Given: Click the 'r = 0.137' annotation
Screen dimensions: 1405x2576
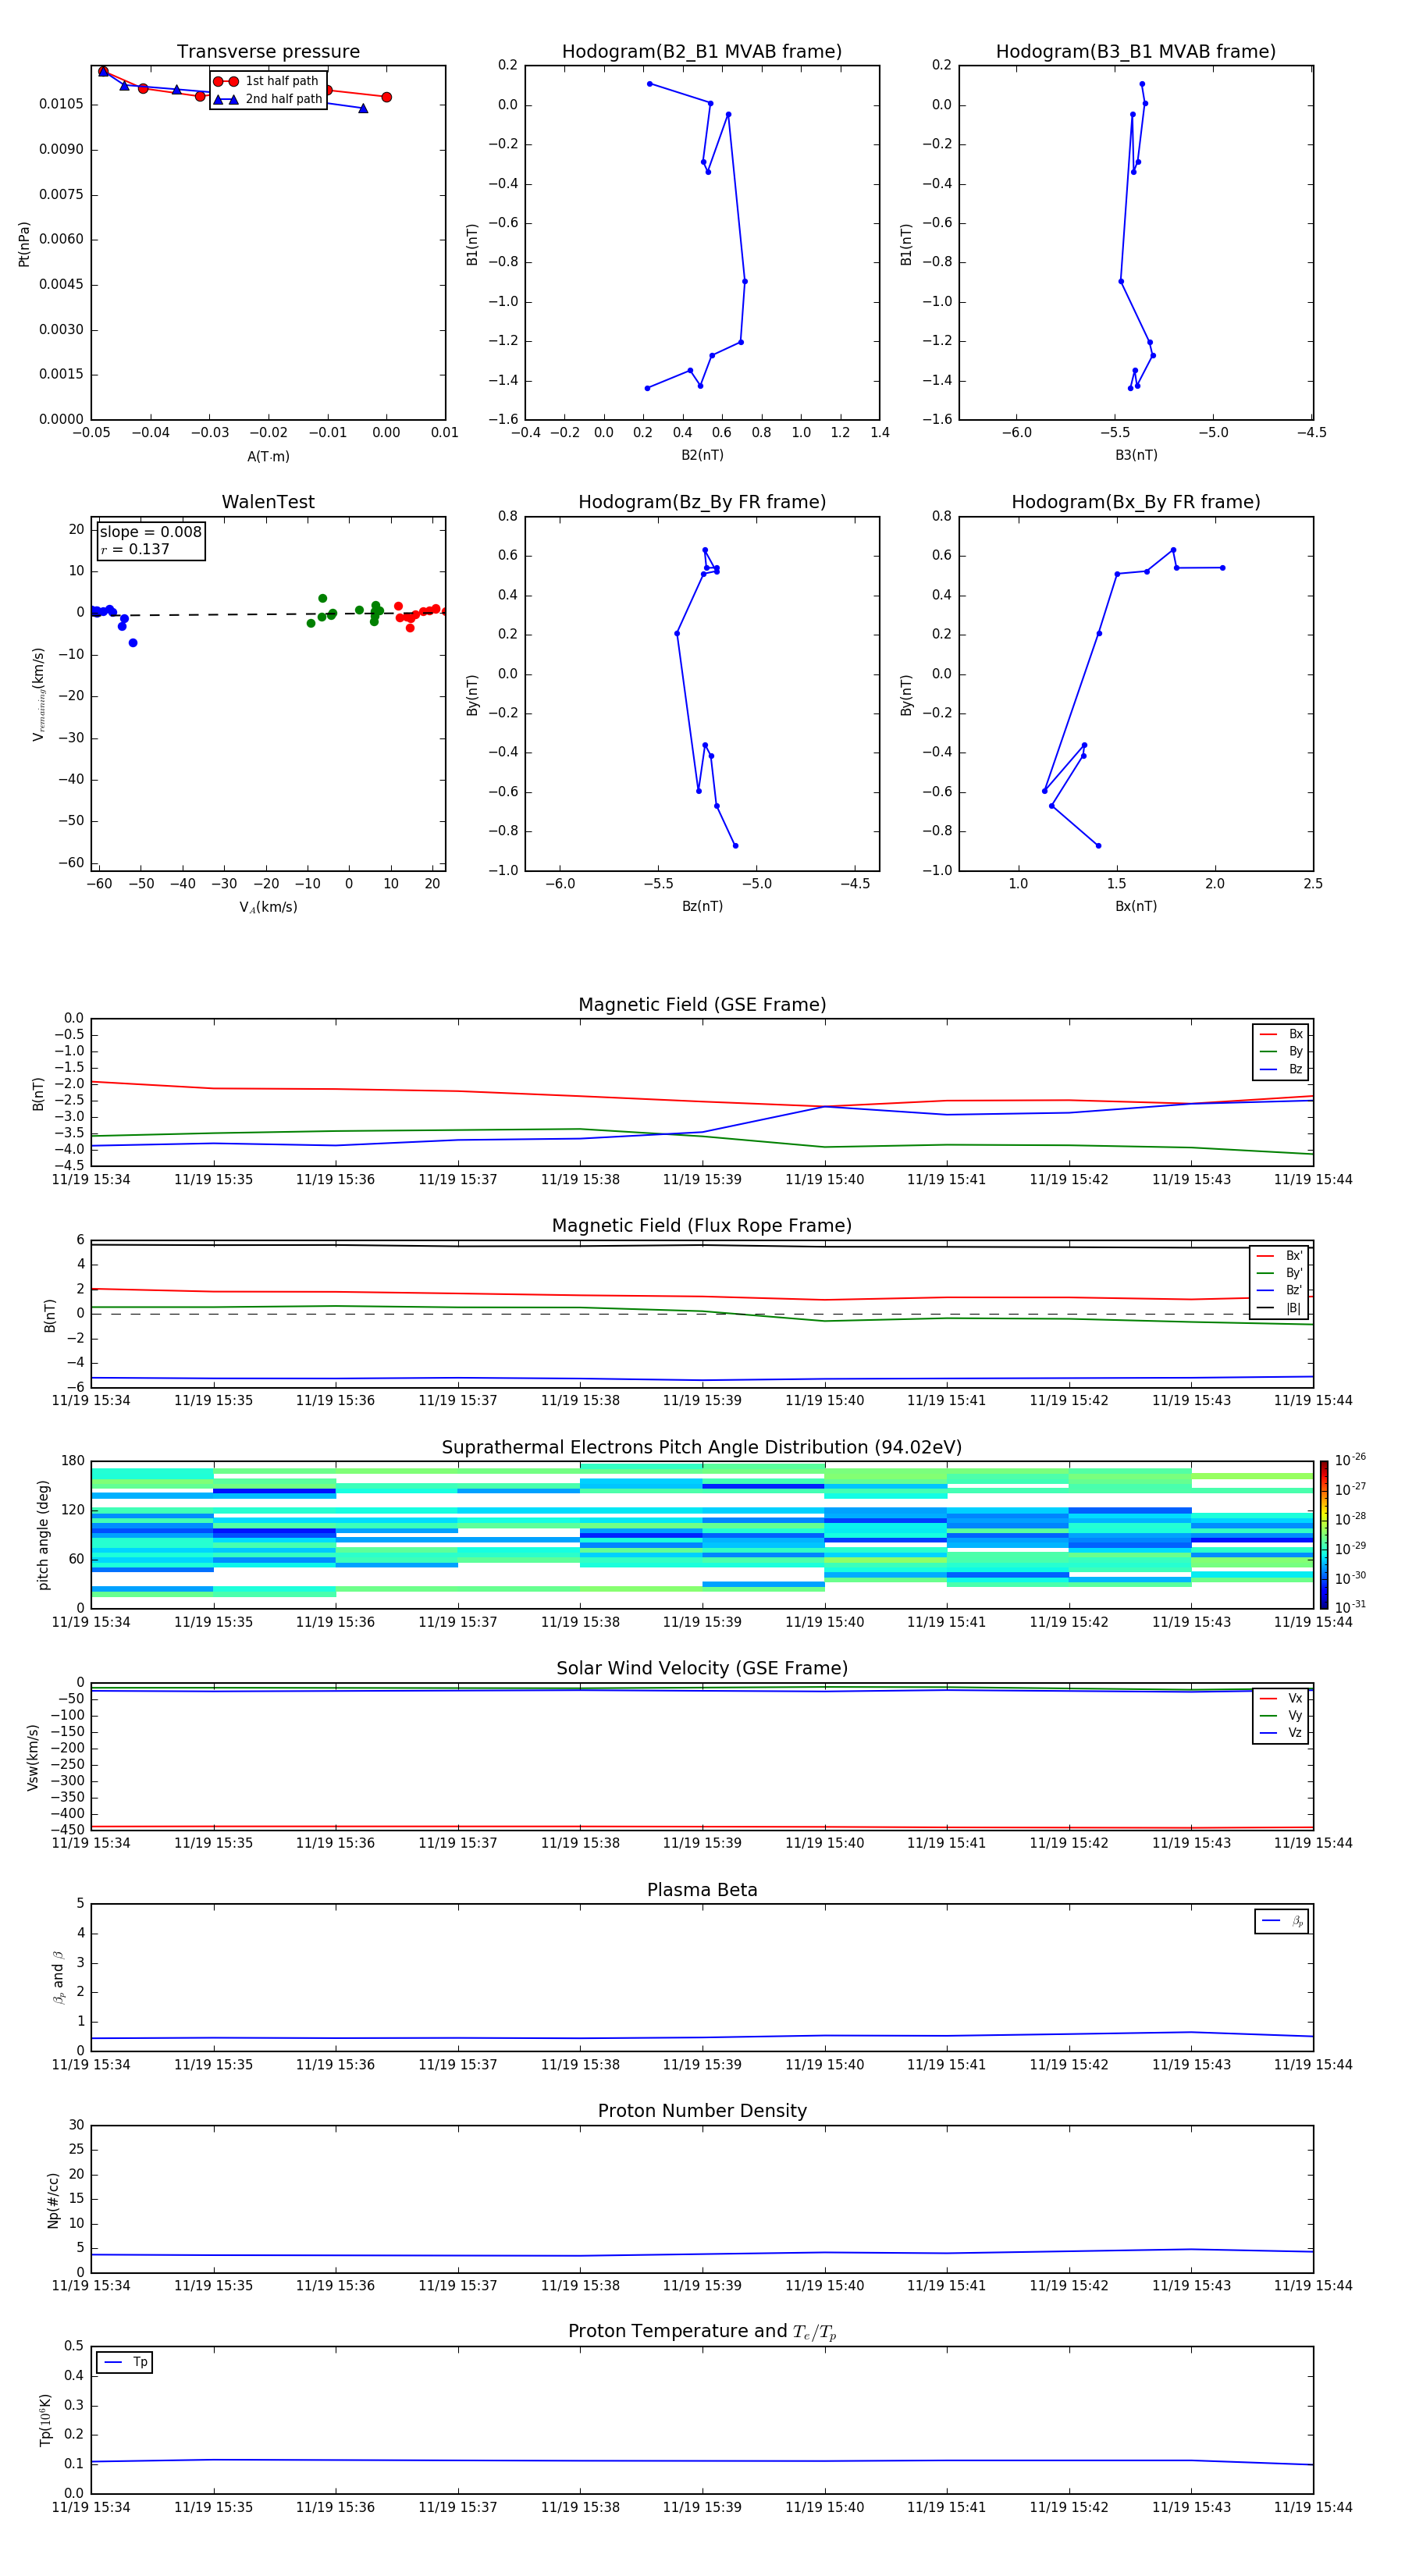Looking at the screenshot, I should click(x=135, y=549).
